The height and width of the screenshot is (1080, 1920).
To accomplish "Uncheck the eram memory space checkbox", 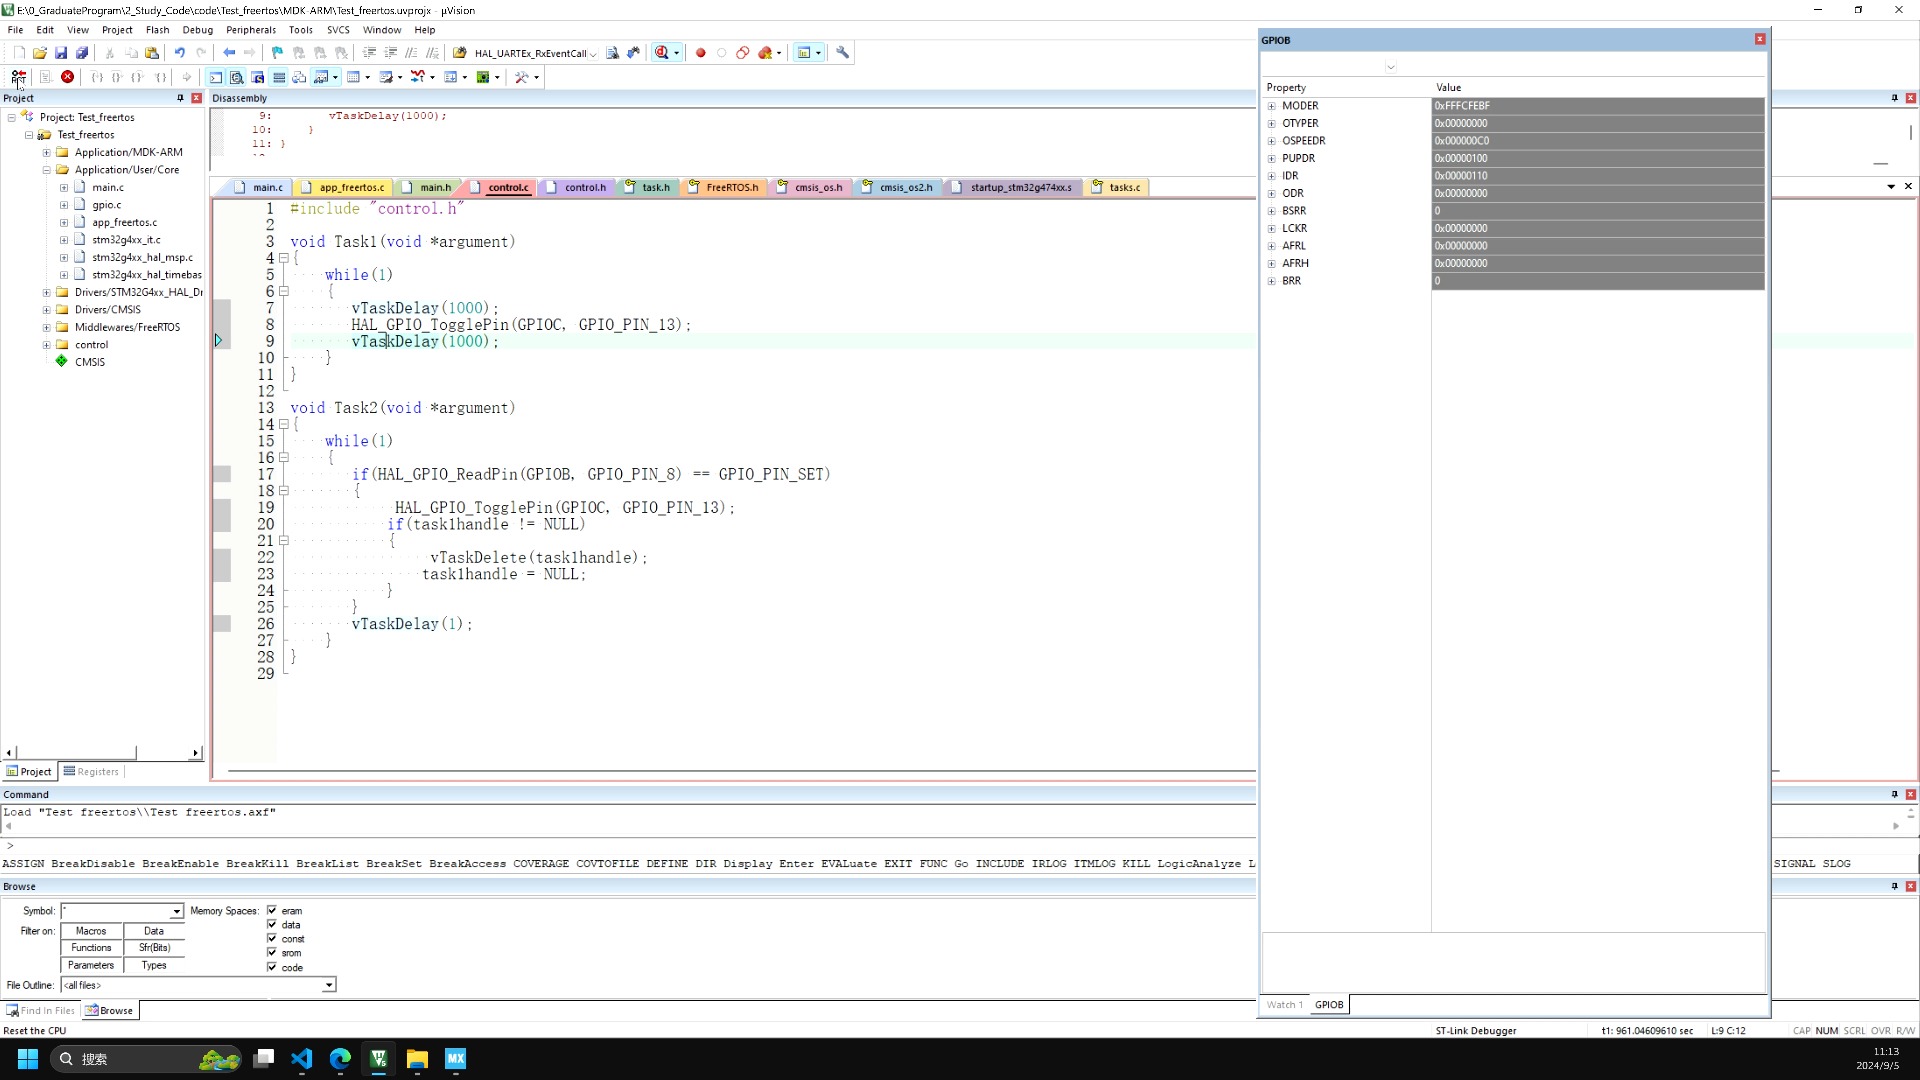I will (272, 911).
